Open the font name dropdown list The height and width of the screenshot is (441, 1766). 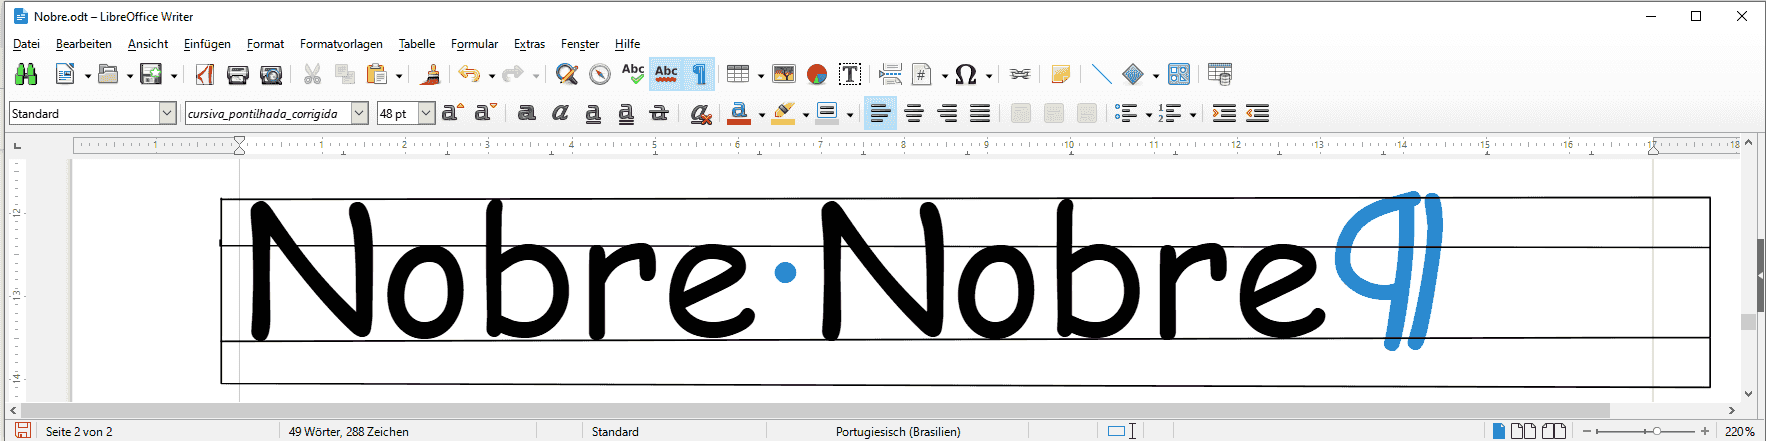359,114
